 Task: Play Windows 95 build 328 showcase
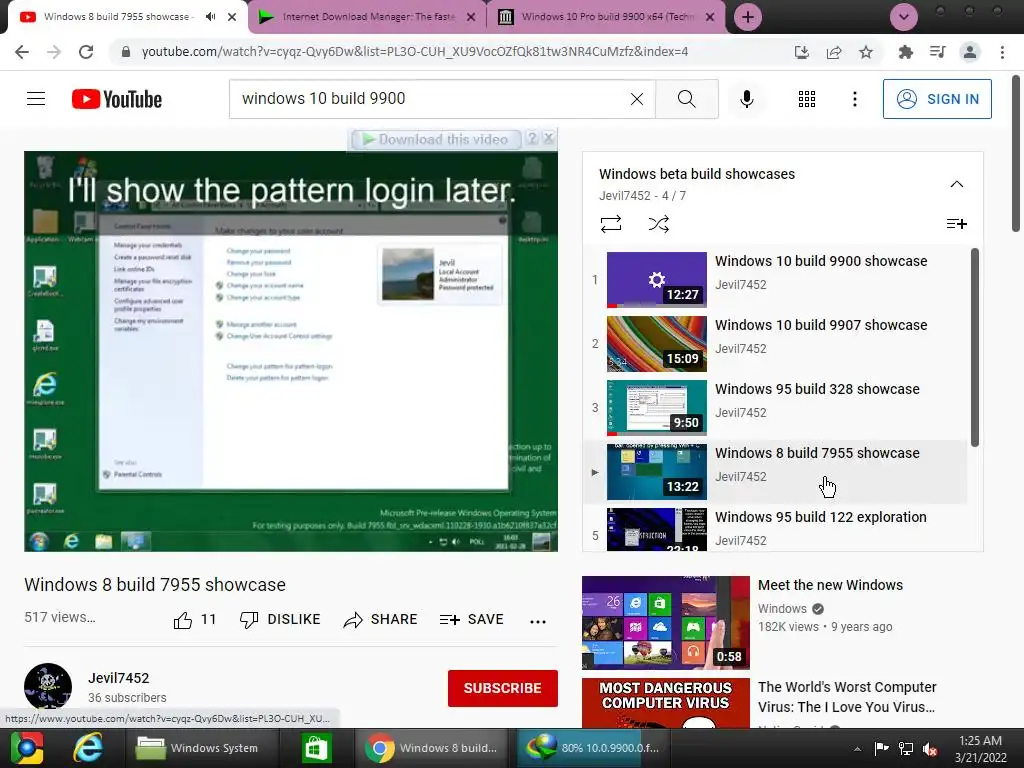(775, 407)
